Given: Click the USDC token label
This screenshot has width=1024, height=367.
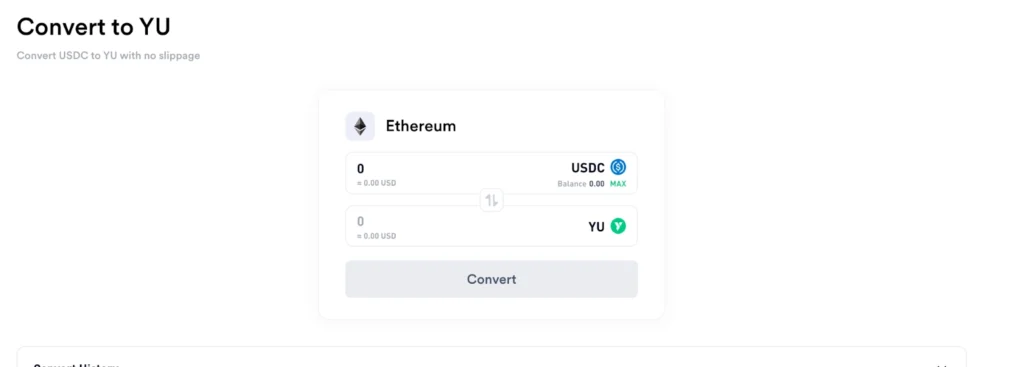Looking at the screenshot, I should coord(588,168).
